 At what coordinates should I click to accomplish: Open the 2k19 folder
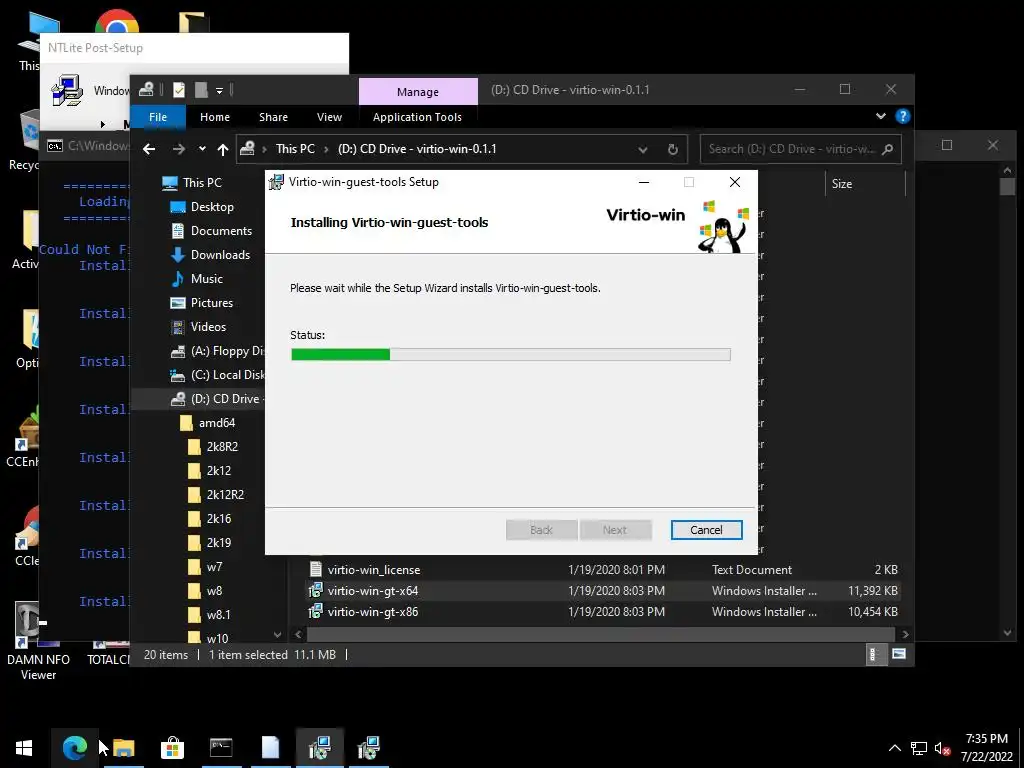coord(218,543)
